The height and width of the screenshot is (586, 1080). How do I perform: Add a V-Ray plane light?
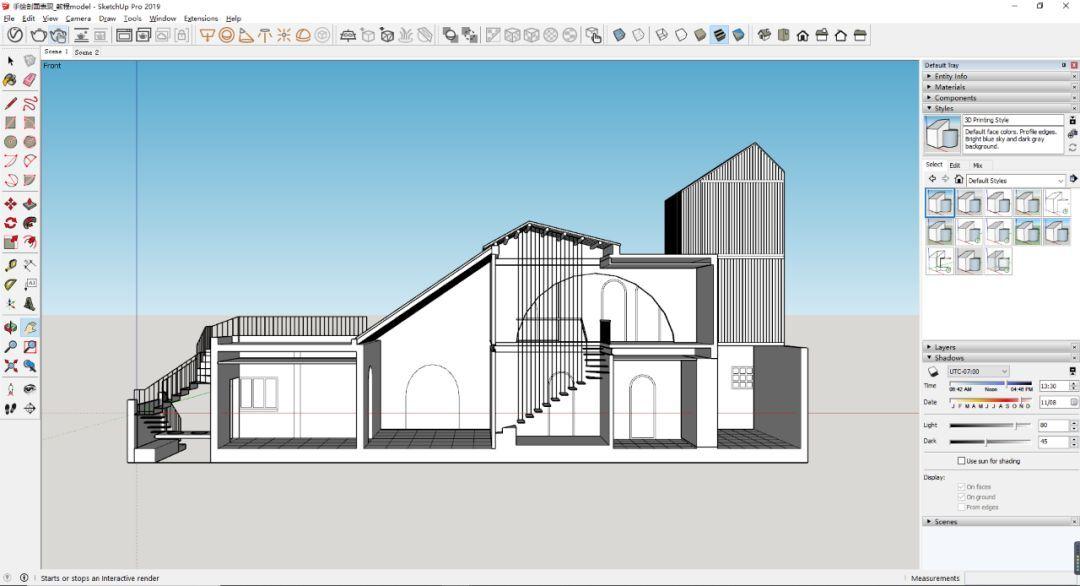tap(207, 35)
